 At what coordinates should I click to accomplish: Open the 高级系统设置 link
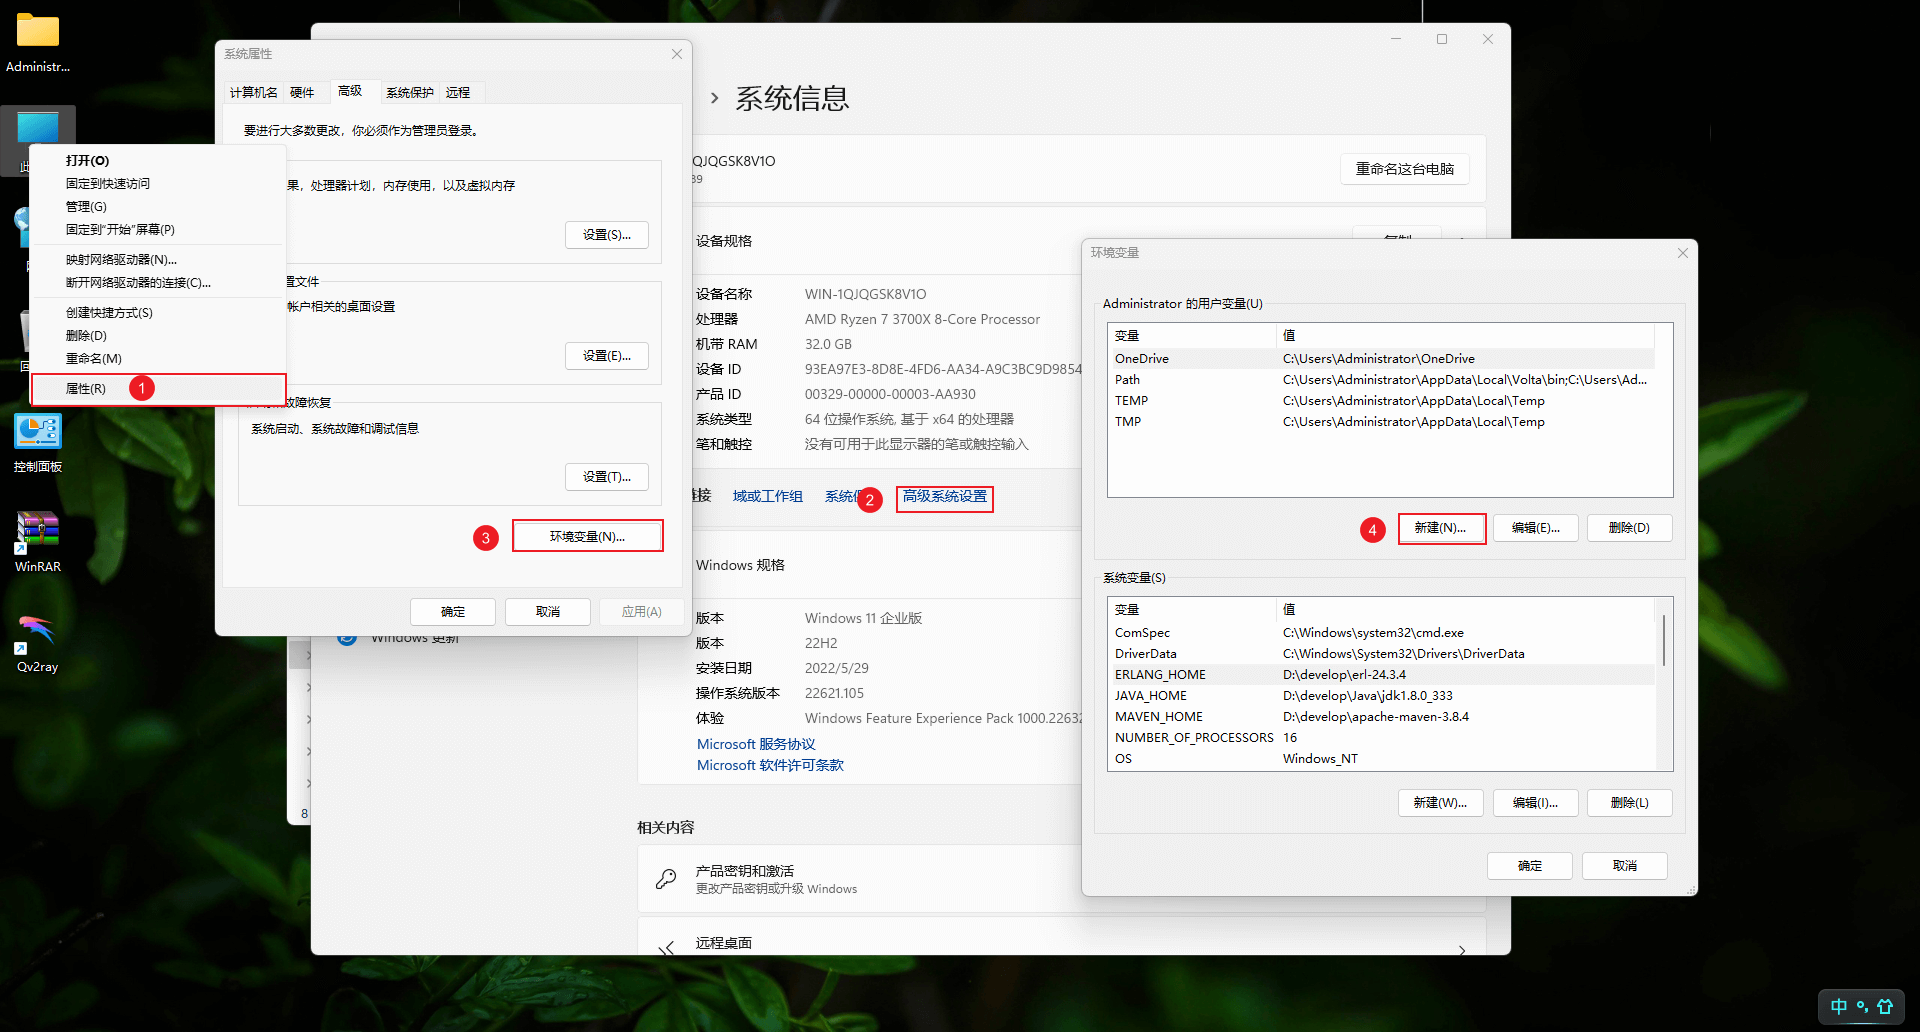point(945,496)
